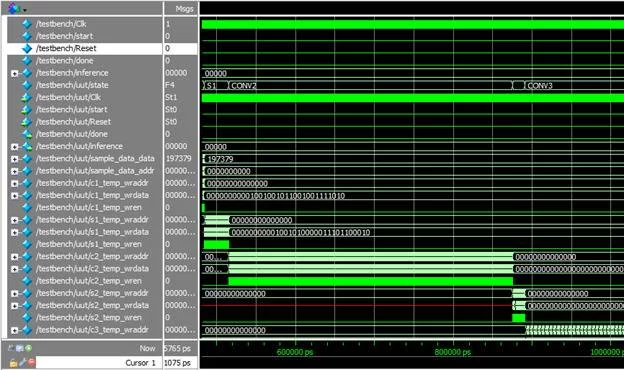Click the cursor properties wrench icon
Image resolution: width=624 pixels, height=370 pixels.
[23, 363]
